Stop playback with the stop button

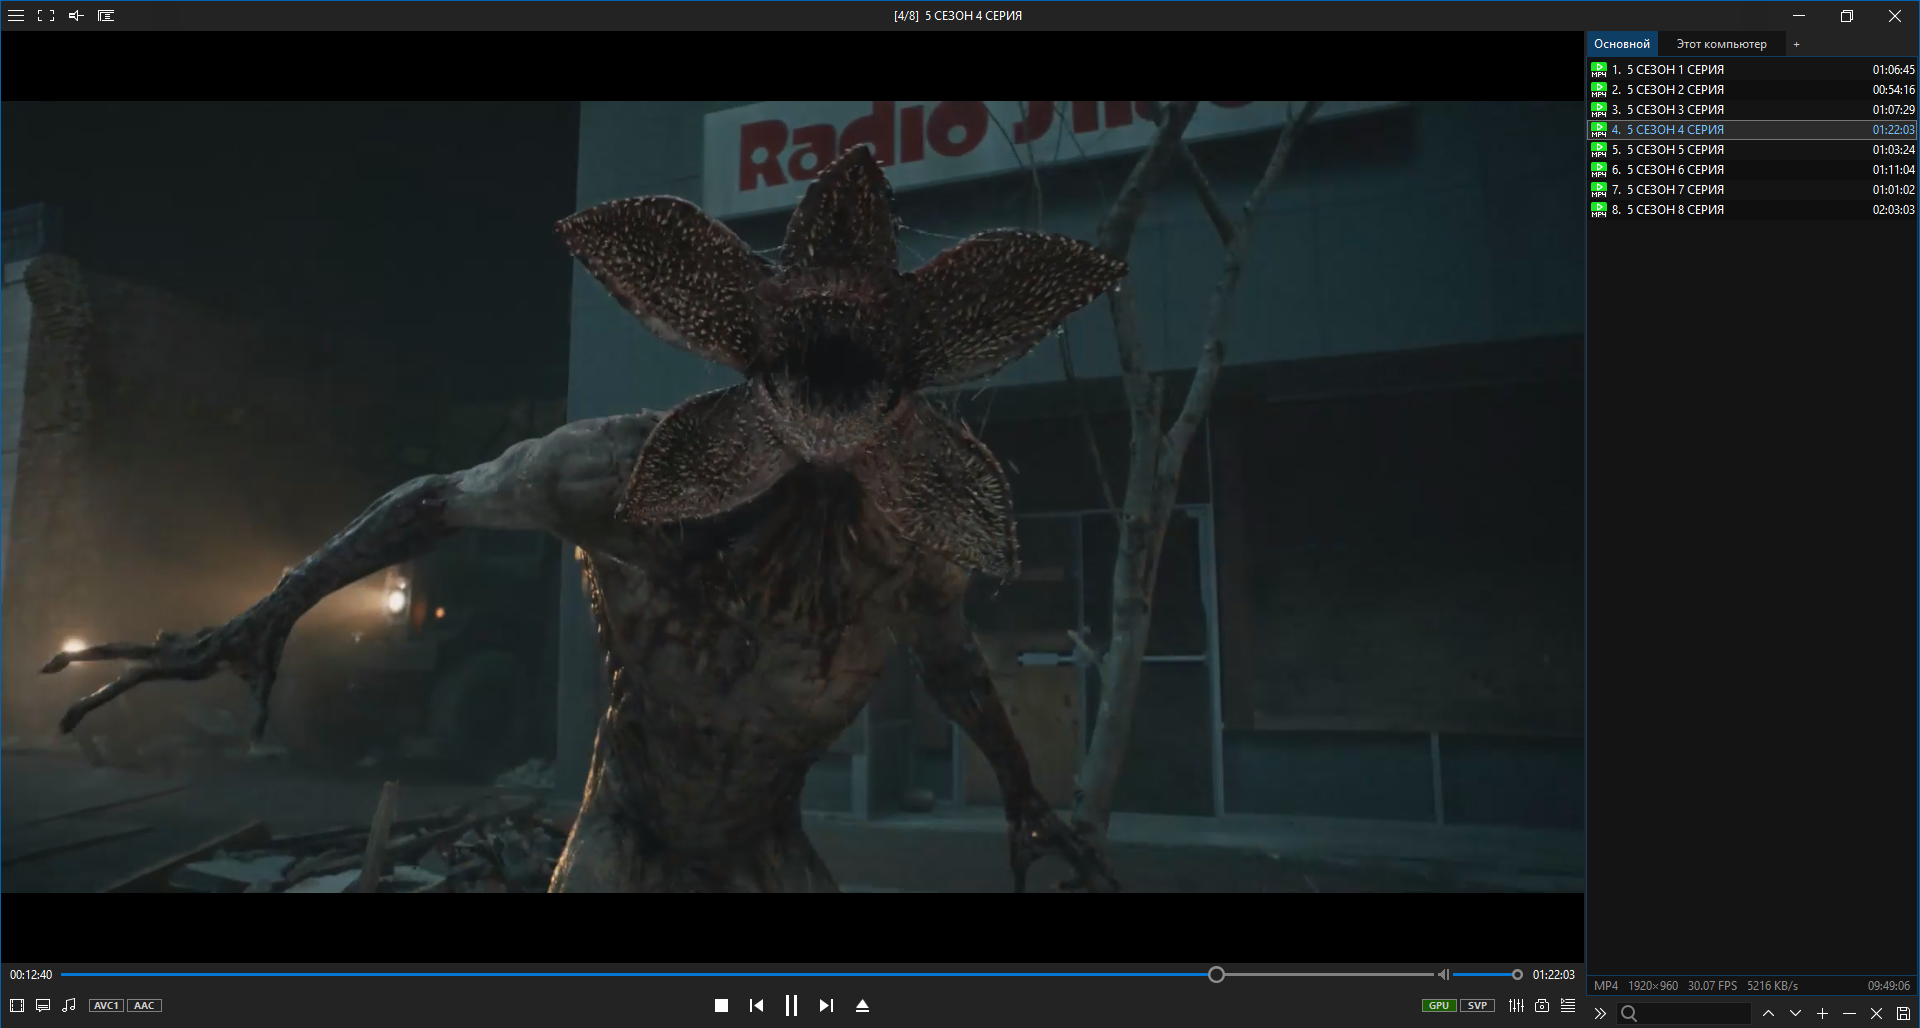pos(721,1006)
